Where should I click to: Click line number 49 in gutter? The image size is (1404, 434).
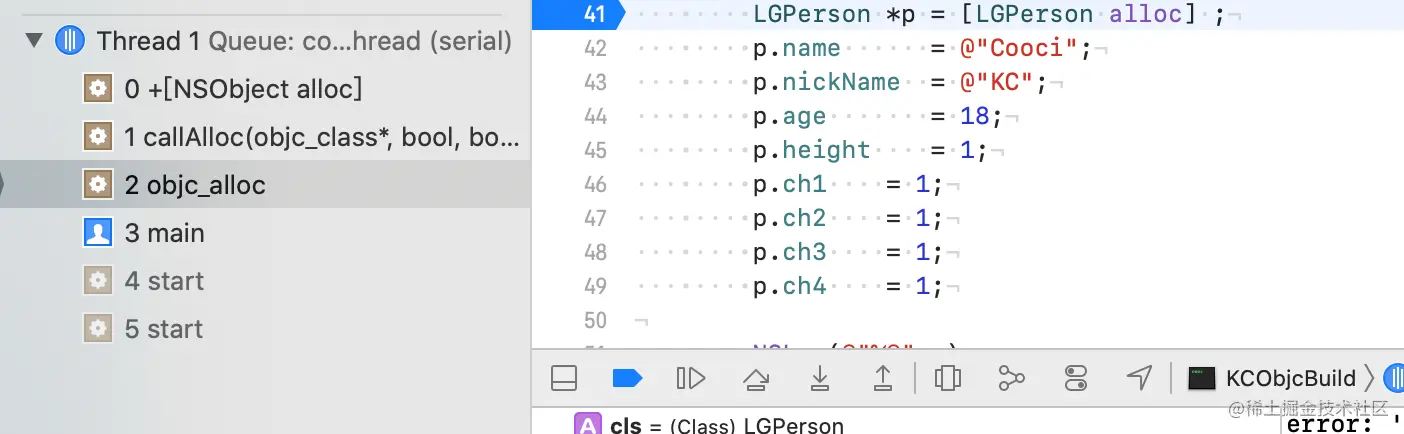(x=594, y=286)
